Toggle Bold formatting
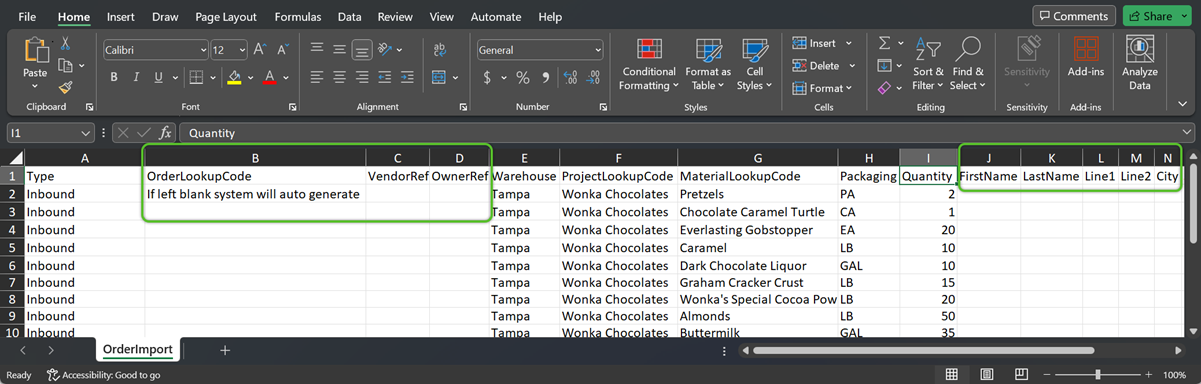1201x384 pixels. tap(114, 77)
